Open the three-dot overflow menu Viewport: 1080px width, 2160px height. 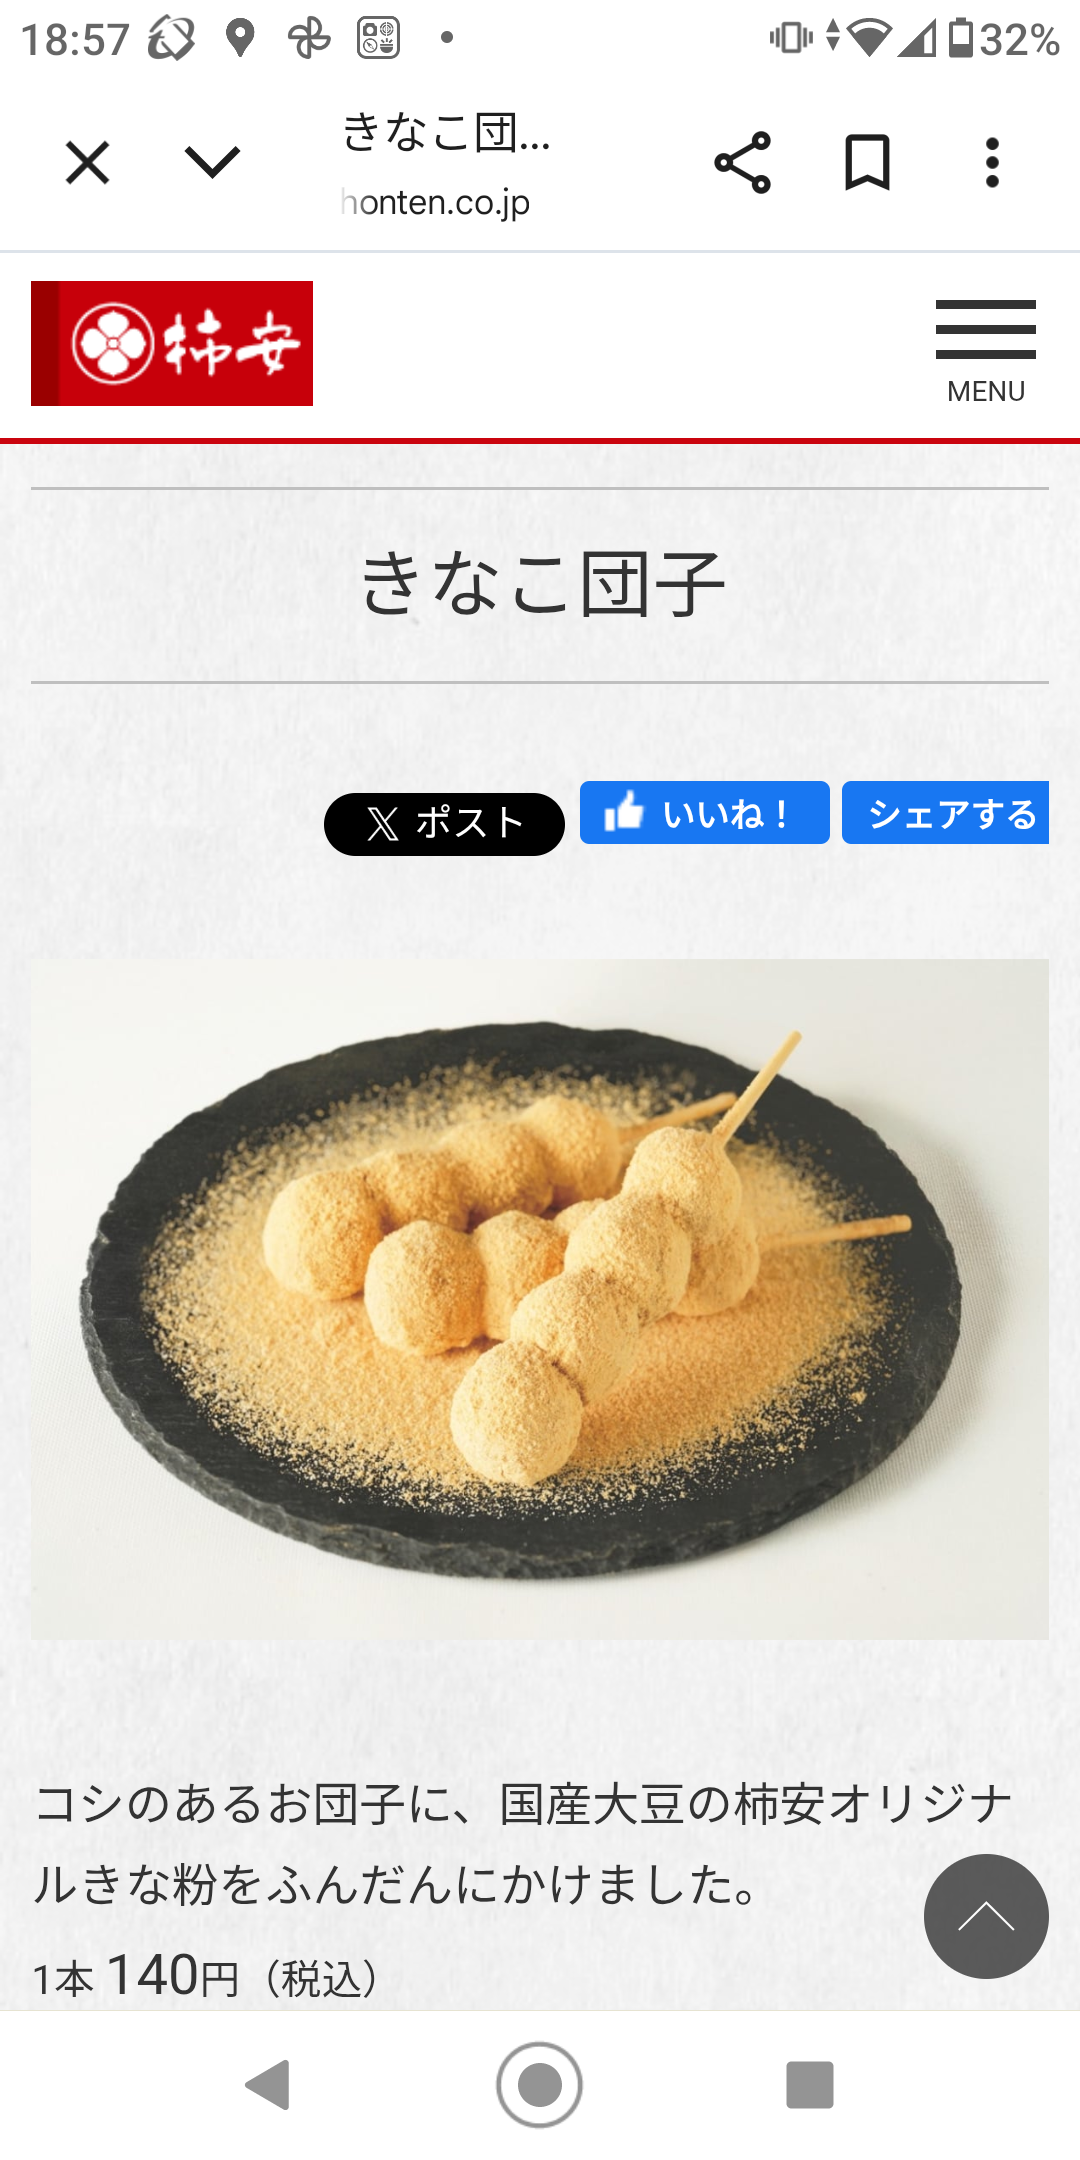coord(992,163)
